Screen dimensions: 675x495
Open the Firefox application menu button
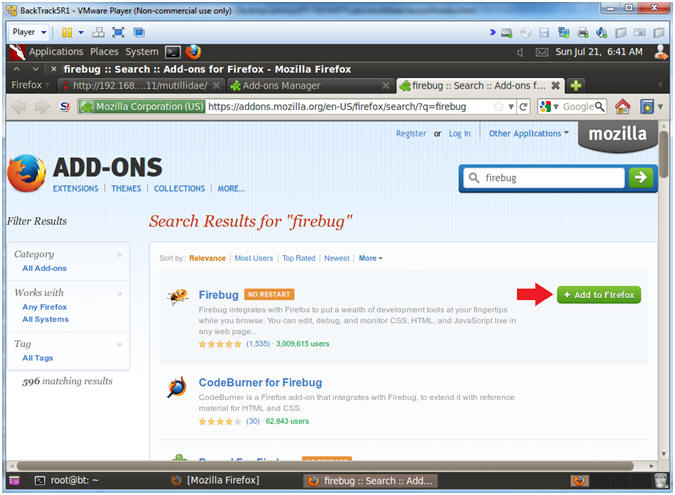coord(30,85)
